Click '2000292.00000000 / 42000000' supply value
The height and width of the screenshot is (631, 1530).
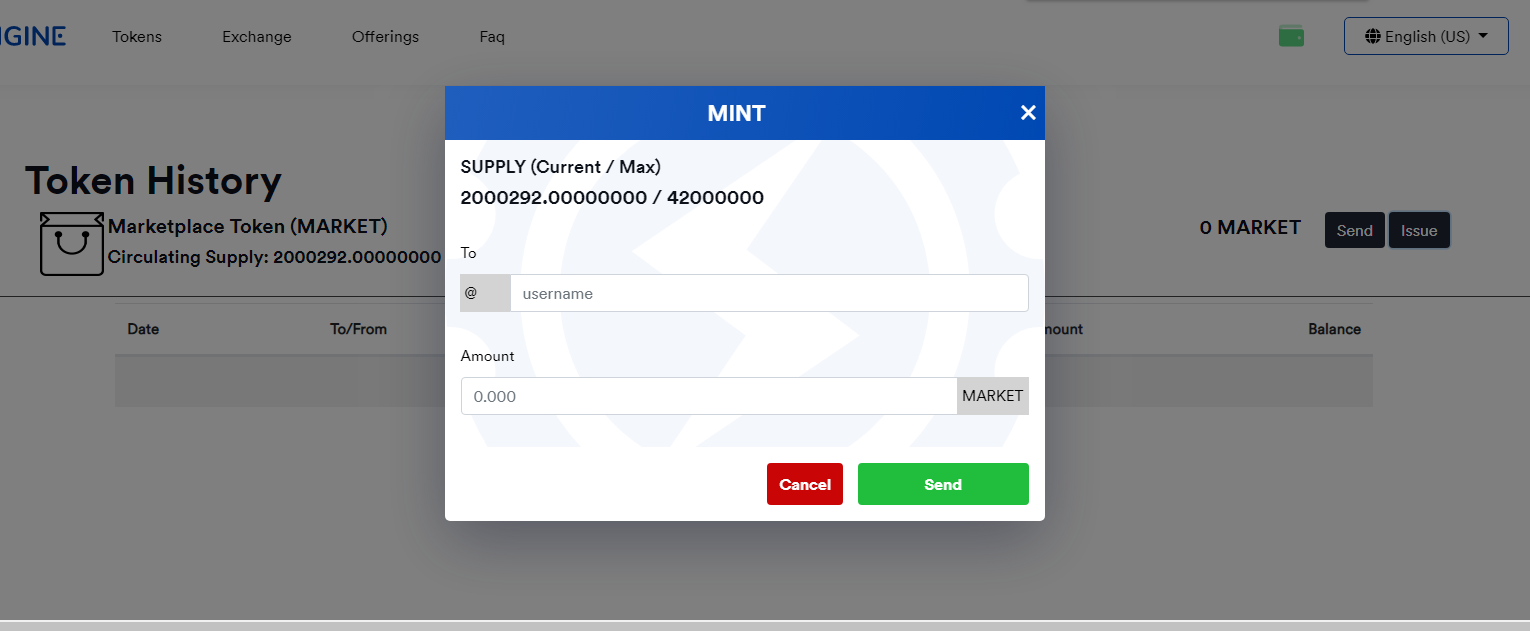point(612,198)
